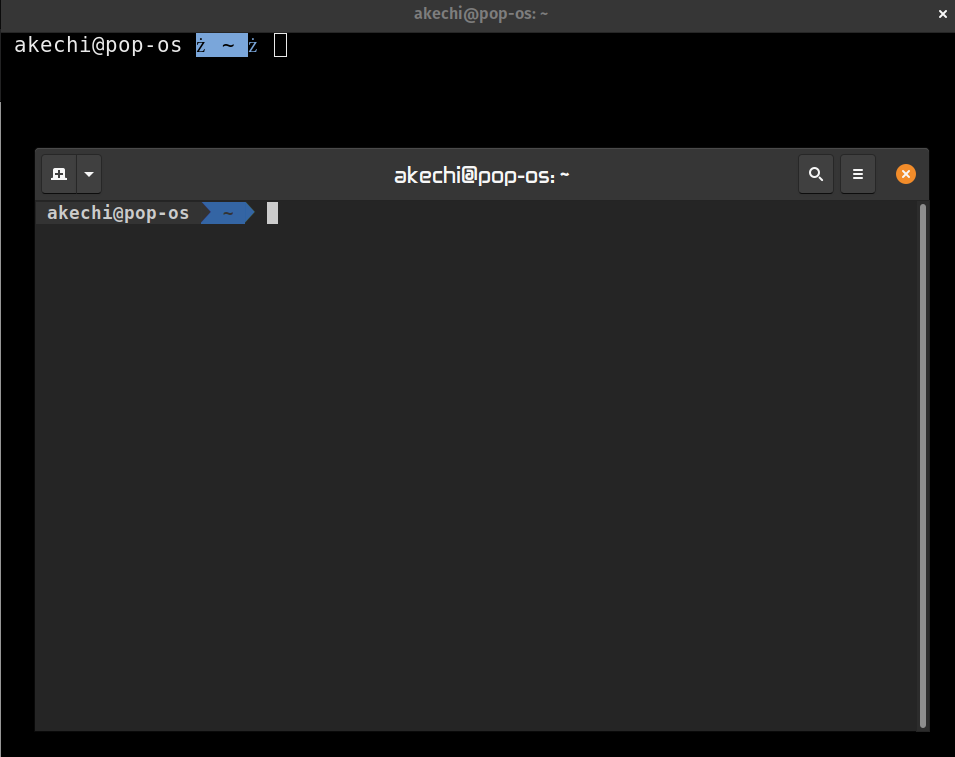Open the terminal options via menu icon
955x757 pixels.
click(858, 173)
